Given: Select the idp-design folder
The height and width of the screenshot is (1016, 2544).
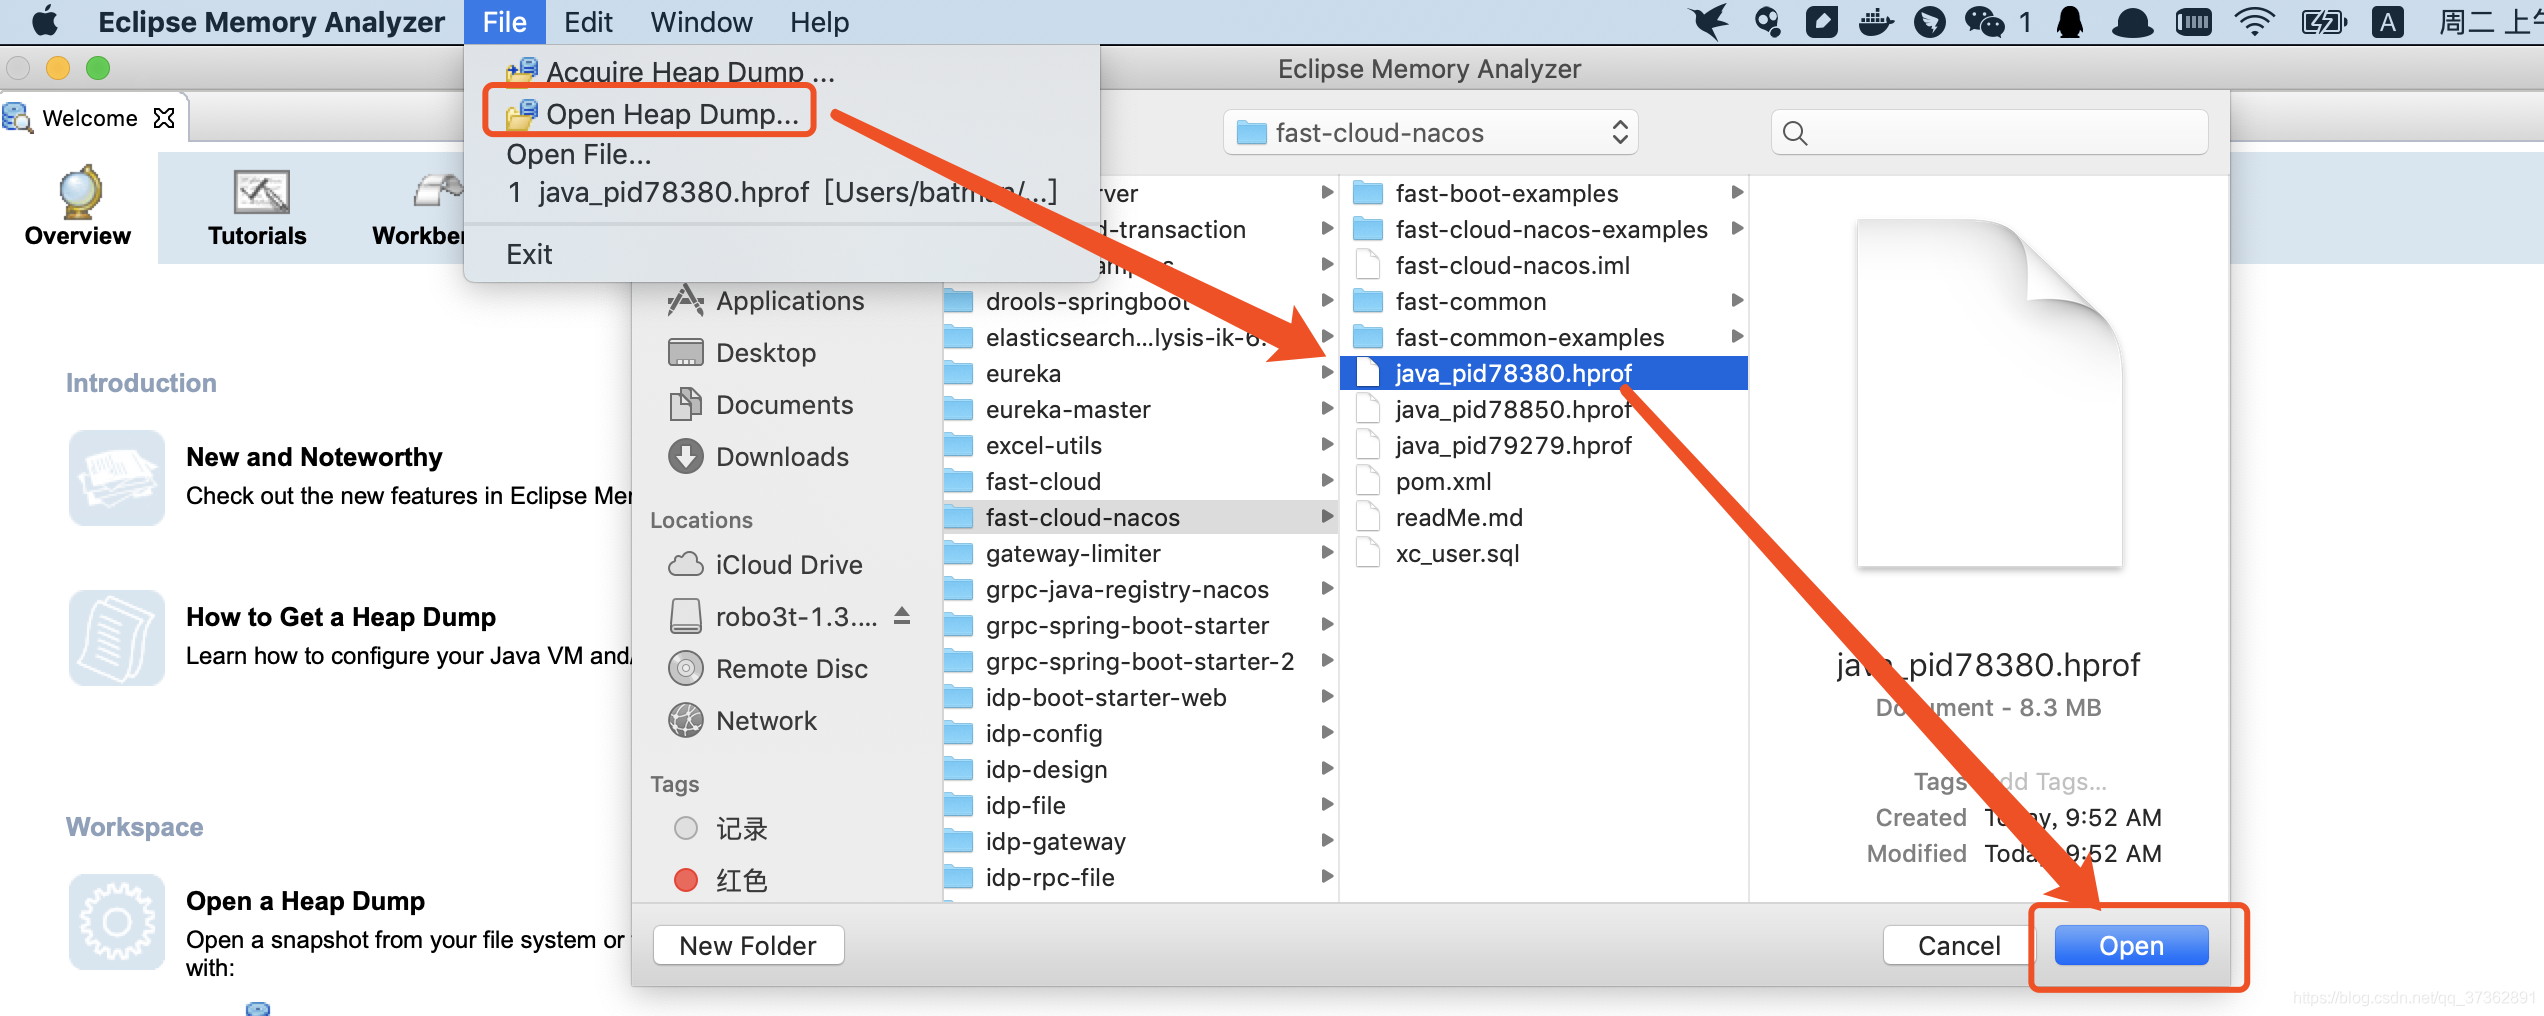Looking at the screenshot, I should [x=1140, y=769].
